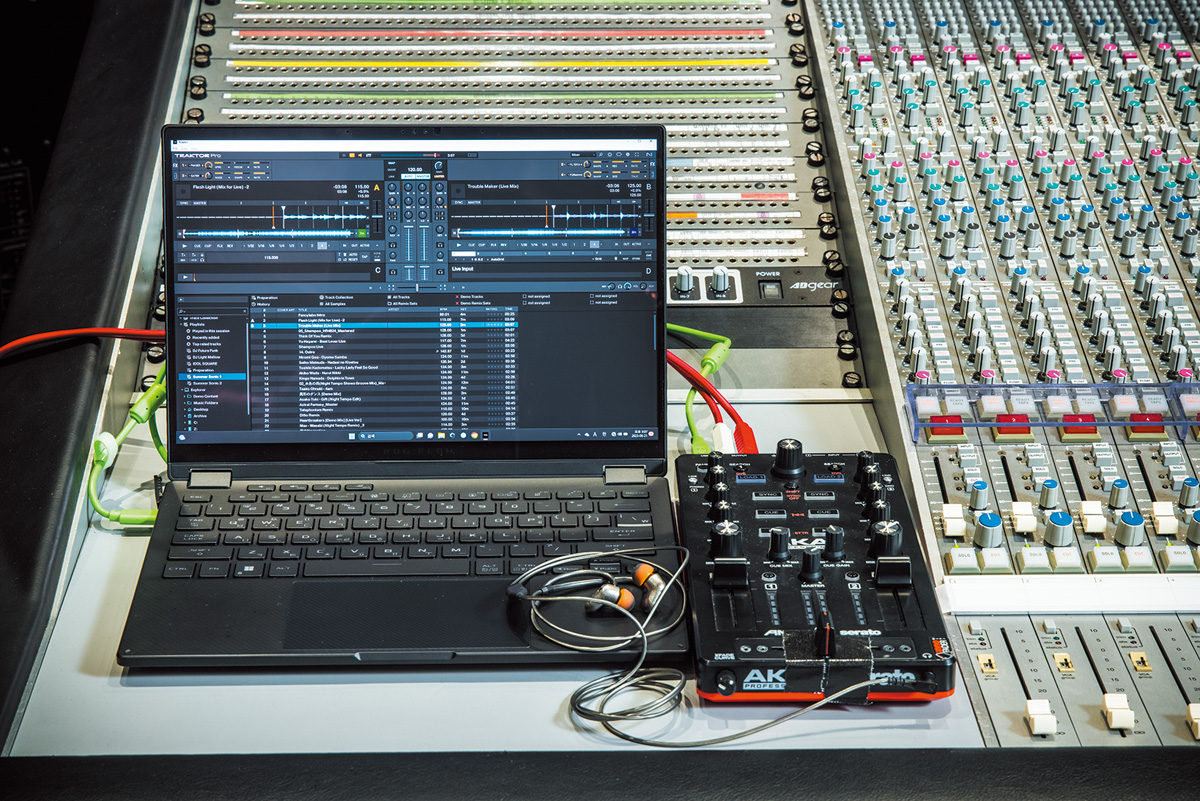Toggle MASTER on Deck A

point(200,203)
